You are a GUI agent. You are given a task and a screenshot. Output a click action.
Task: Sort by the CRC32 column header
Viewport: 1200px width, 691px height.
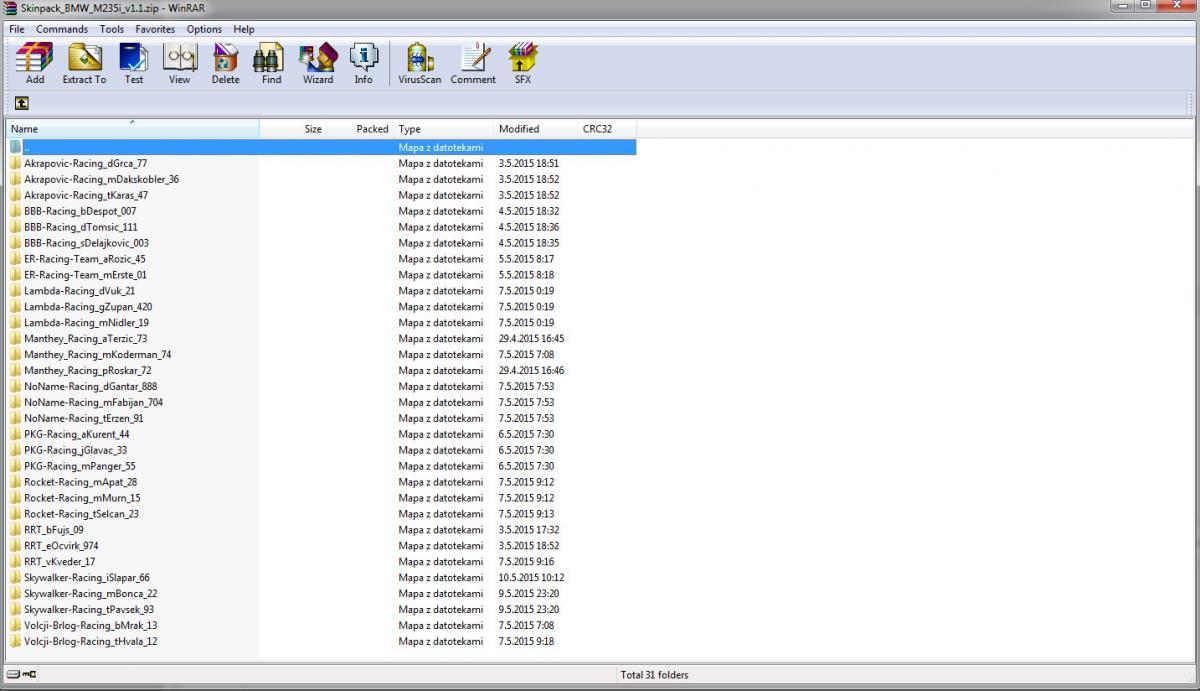[607, 129]
